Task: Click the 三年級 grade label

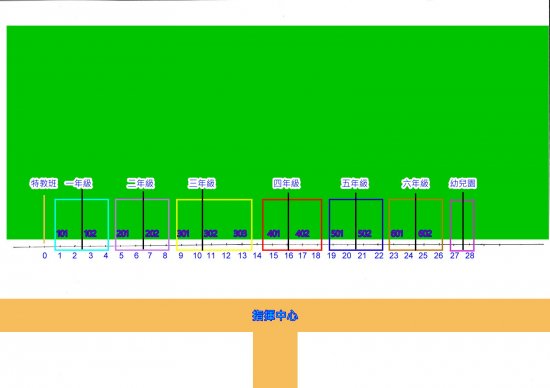Action: (202, 183)
